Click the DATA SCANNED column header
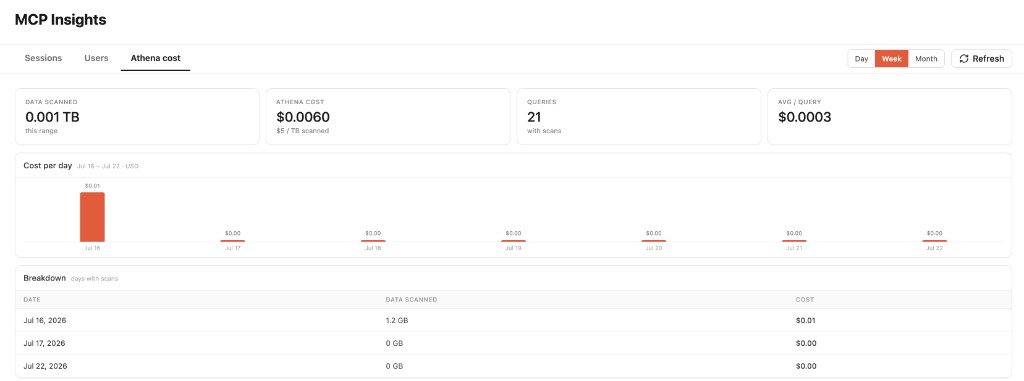This screenshot has height=381, width=1024. click(x=411, y=299)
